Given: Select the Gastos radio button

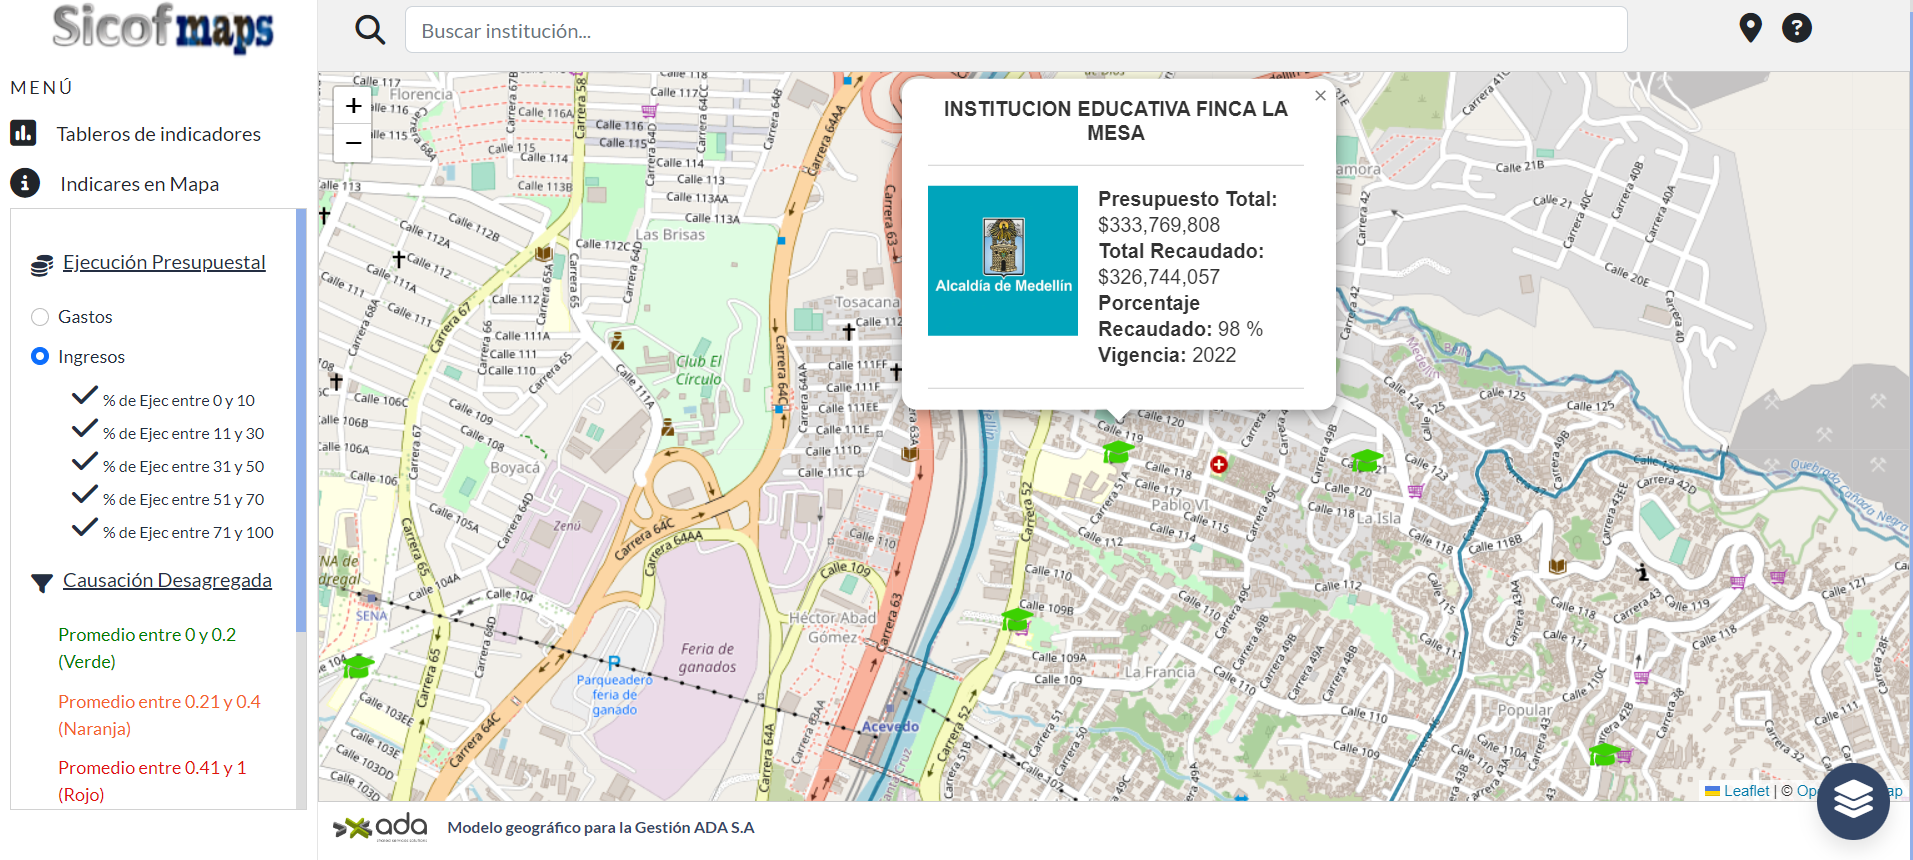Looking at the screenshot, I should coord(40,317).
